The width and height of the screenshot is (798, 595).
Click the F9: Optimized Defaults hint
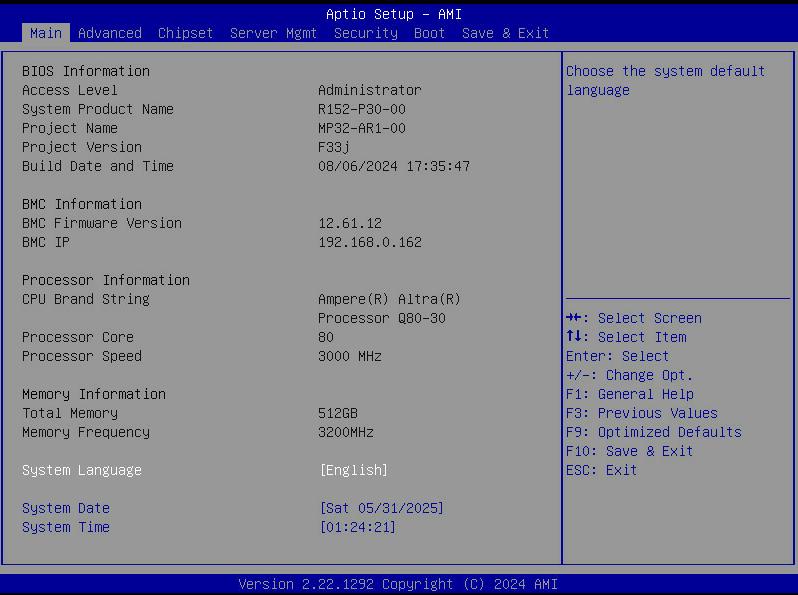(x=654, y=432)
